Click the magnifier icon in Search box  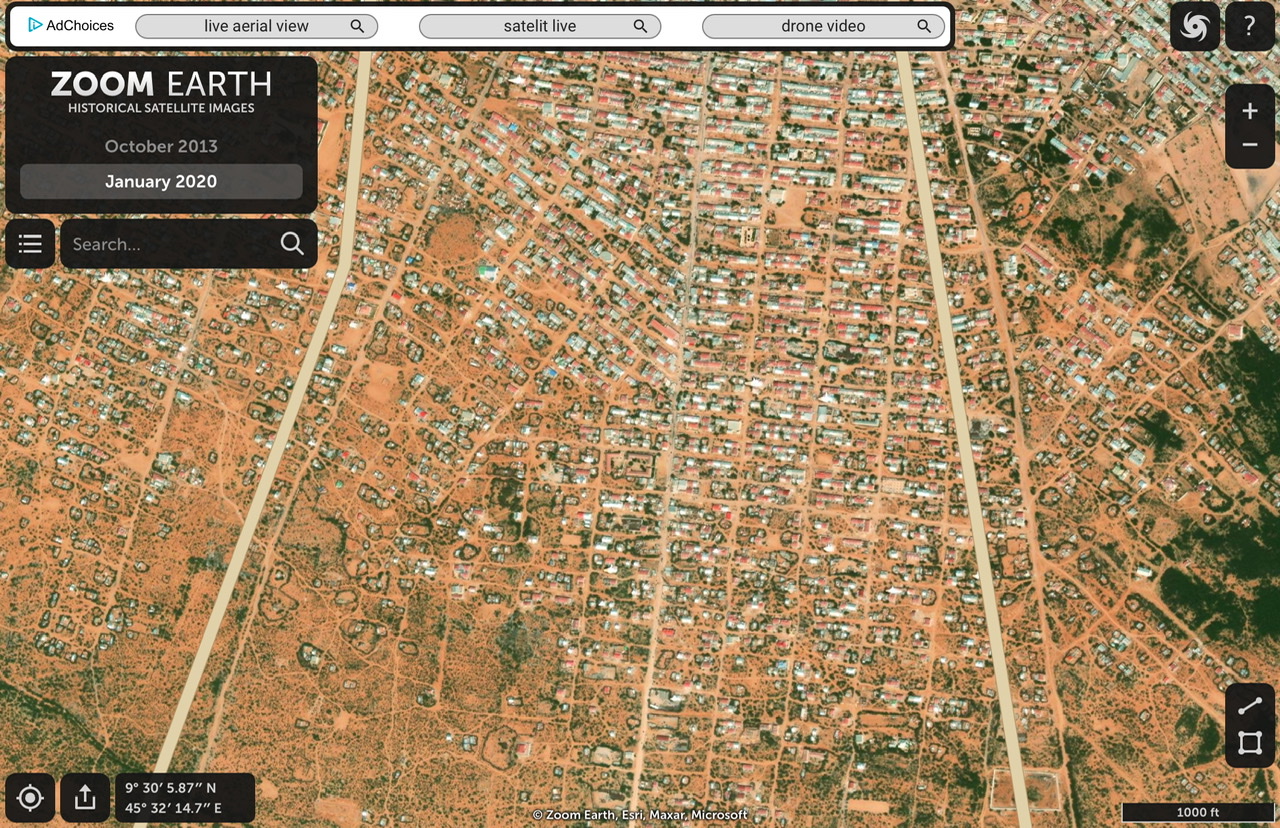292,244
